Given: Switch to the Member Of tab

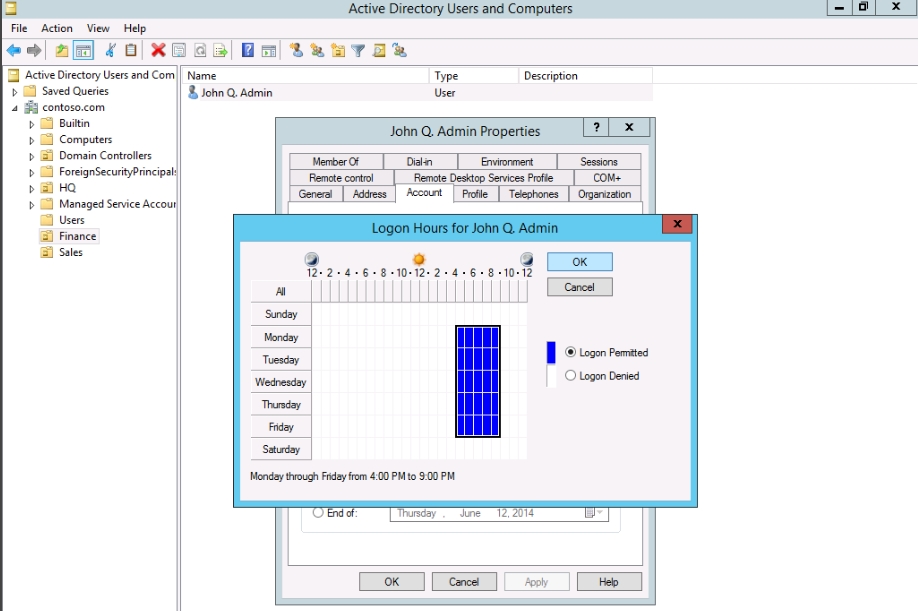Looking at the screenshot, I should click(x=335, y=161).
